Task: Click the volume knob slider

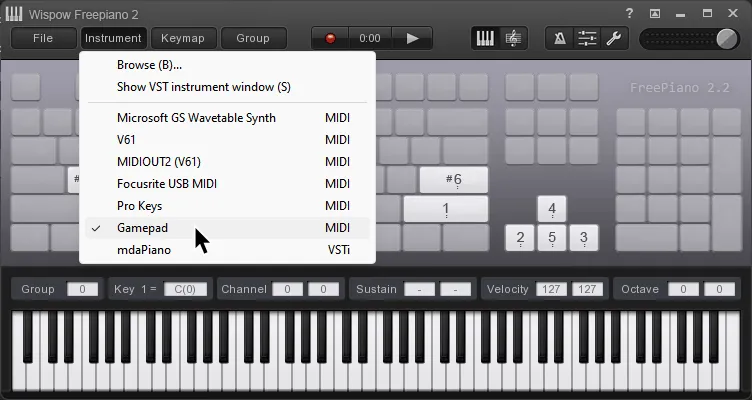Action: [727, 39]
